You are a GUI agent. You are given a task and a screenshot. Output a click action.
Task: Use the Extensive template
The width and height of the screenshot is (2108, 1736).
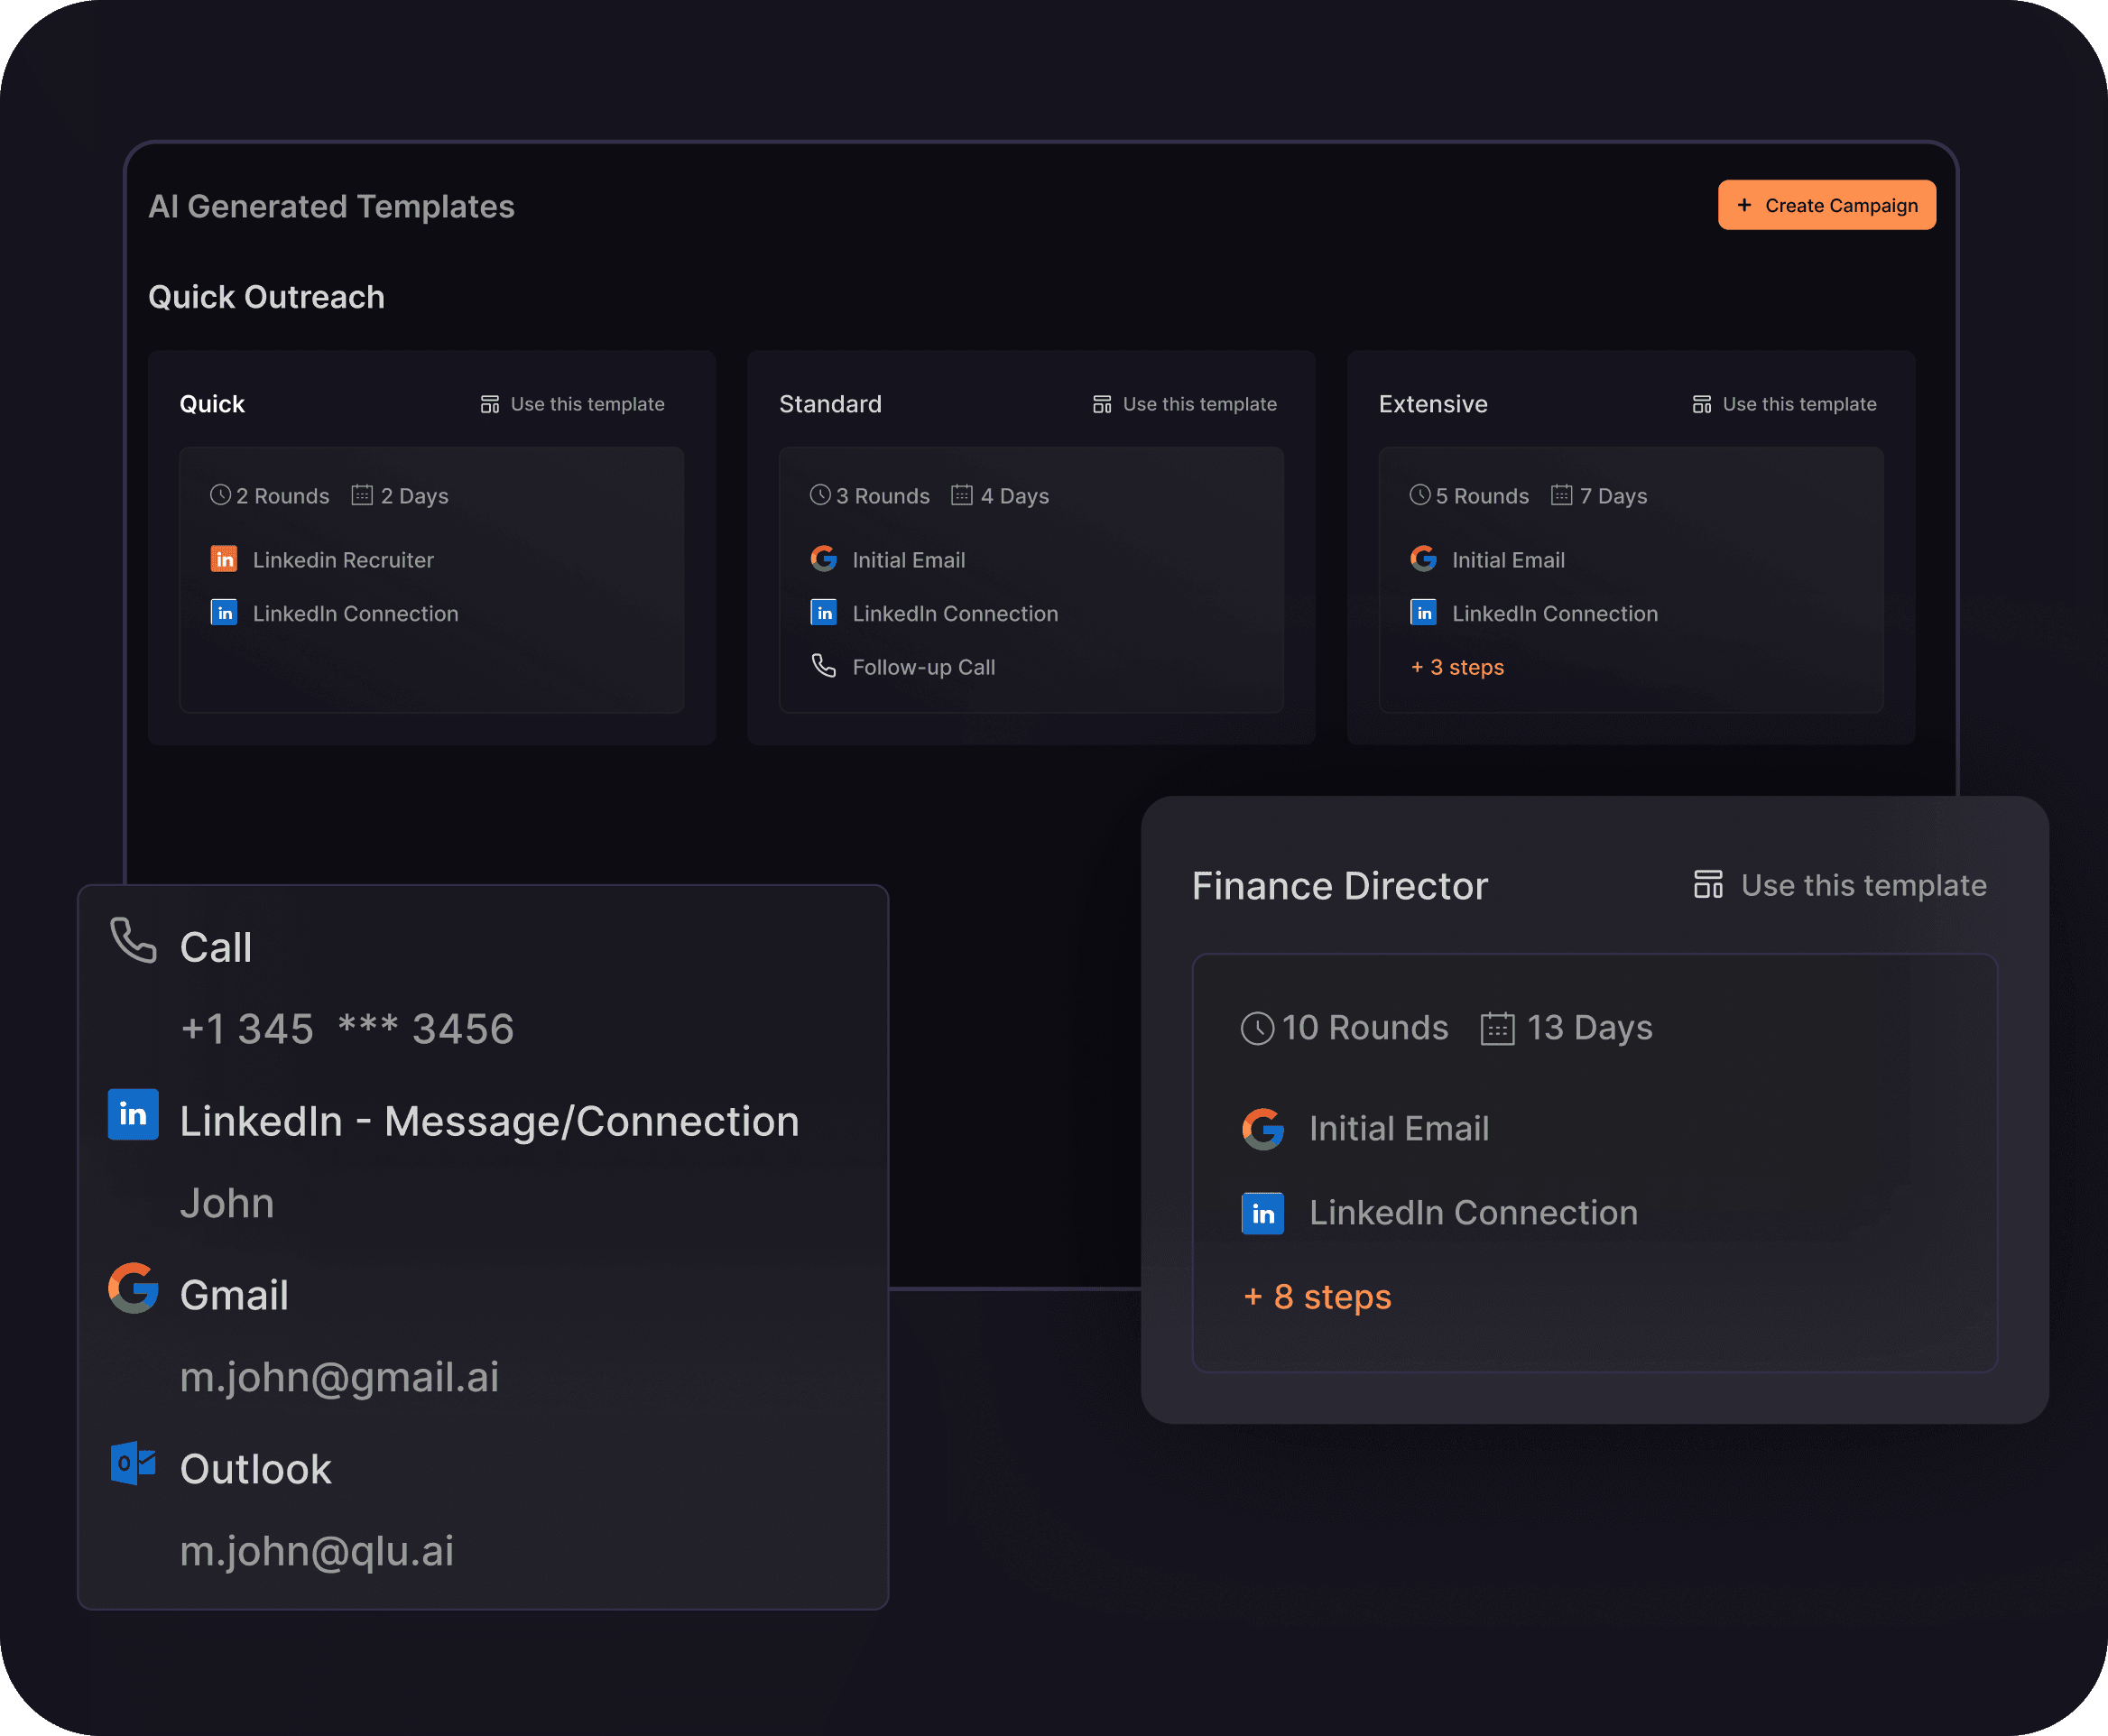point(1785,404)
